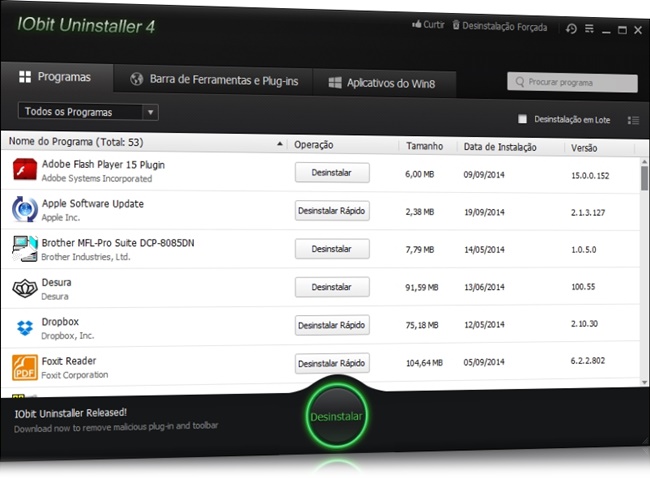Image resolution: width=650 pixels, height=478 pixels.
Task: Sort by Nome do Programa arrow
Action: tap(280, 144)
